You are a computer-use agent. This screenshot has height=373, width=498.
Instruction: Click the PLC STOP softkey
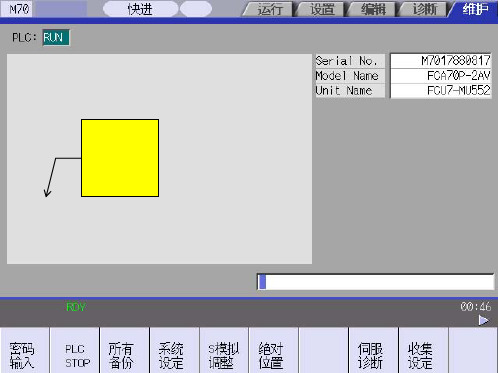click(75, 351)
